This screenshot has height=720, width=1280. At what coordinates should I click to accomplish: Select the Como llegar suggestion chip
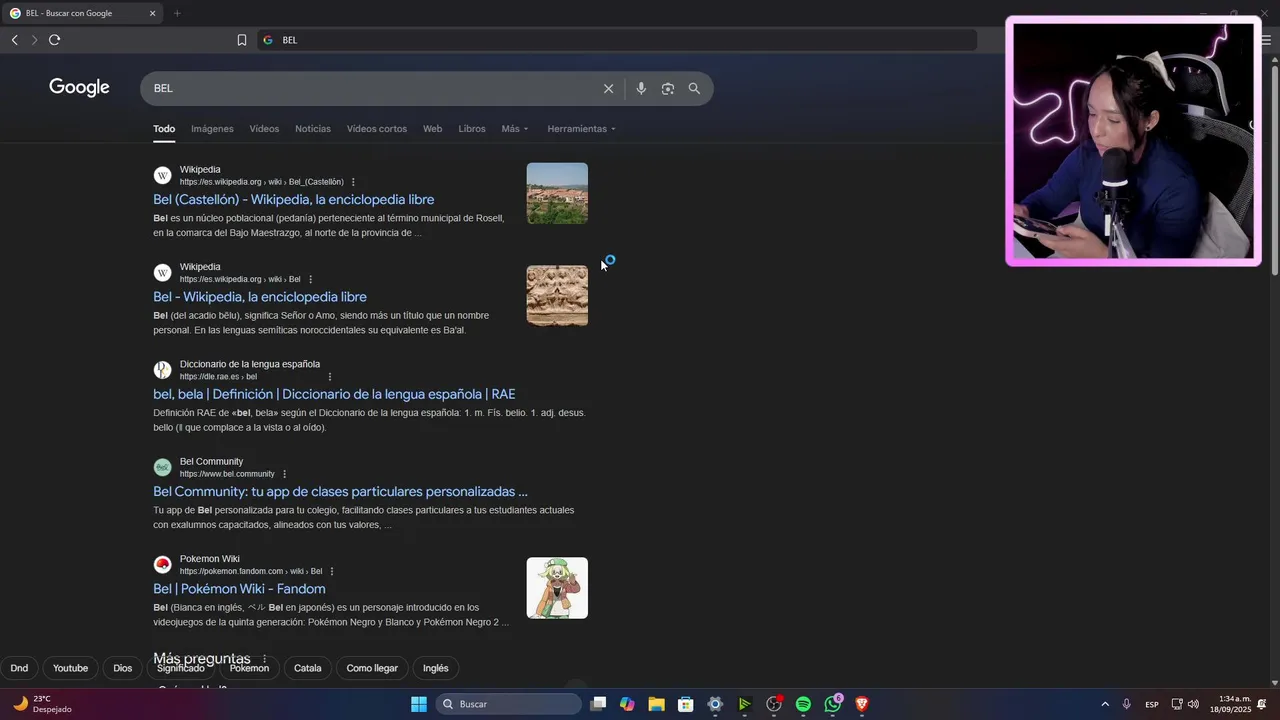click(372, 668)
